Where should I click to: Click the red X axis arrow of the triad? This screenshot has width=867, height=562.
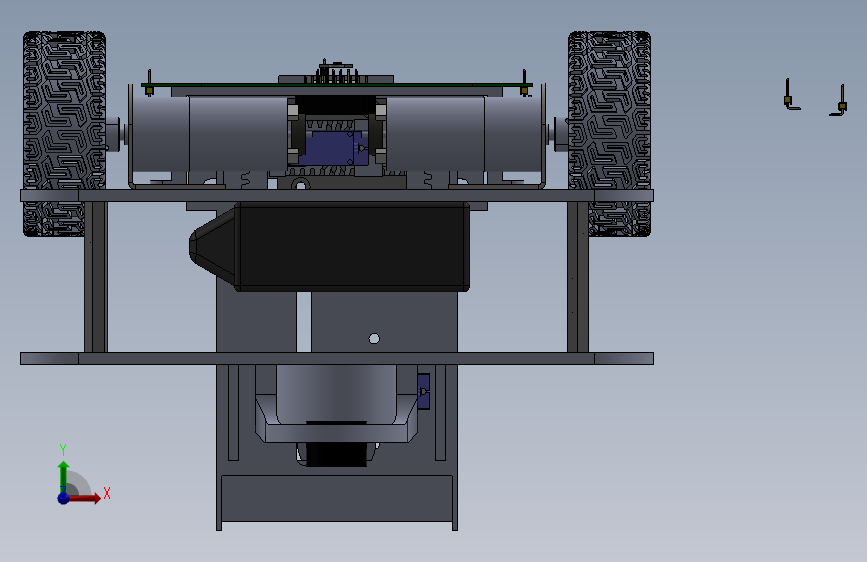[x=84, y=498]
